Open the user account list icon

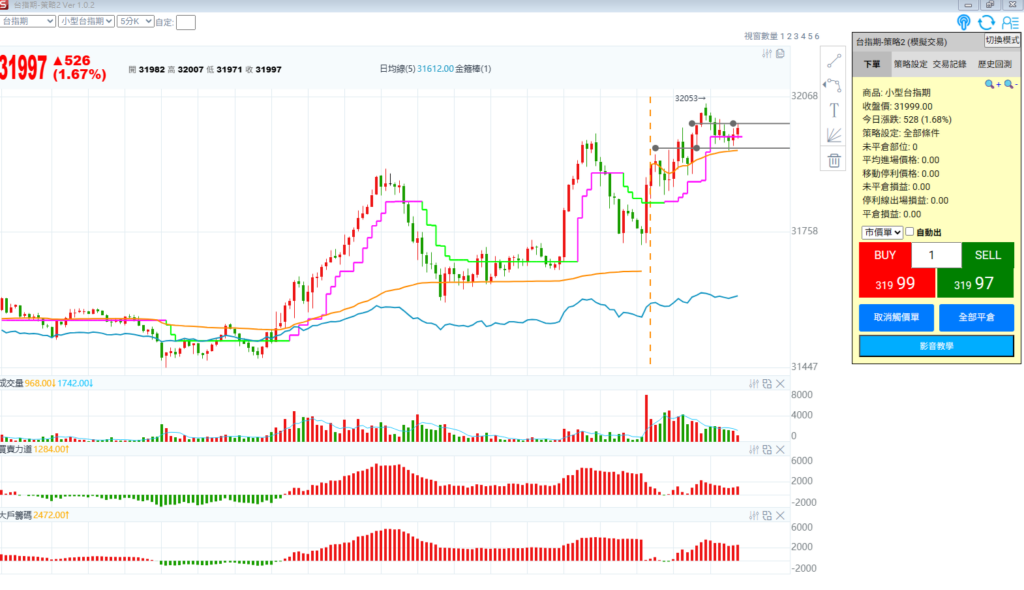point(1009,22)
